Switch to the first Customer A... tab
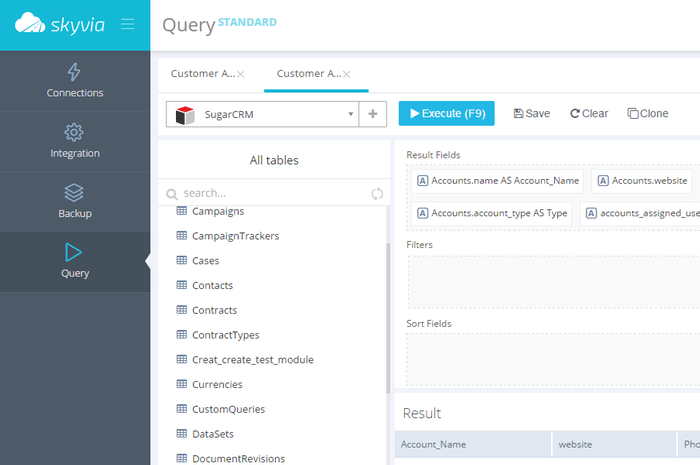 tap(202, 74)
